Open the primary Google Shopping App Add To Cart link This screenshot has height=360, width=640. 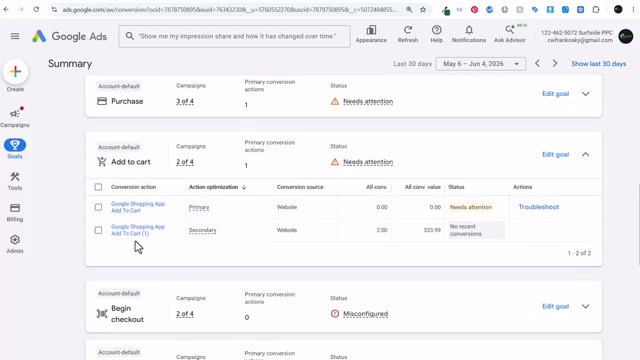coord(138,207)
